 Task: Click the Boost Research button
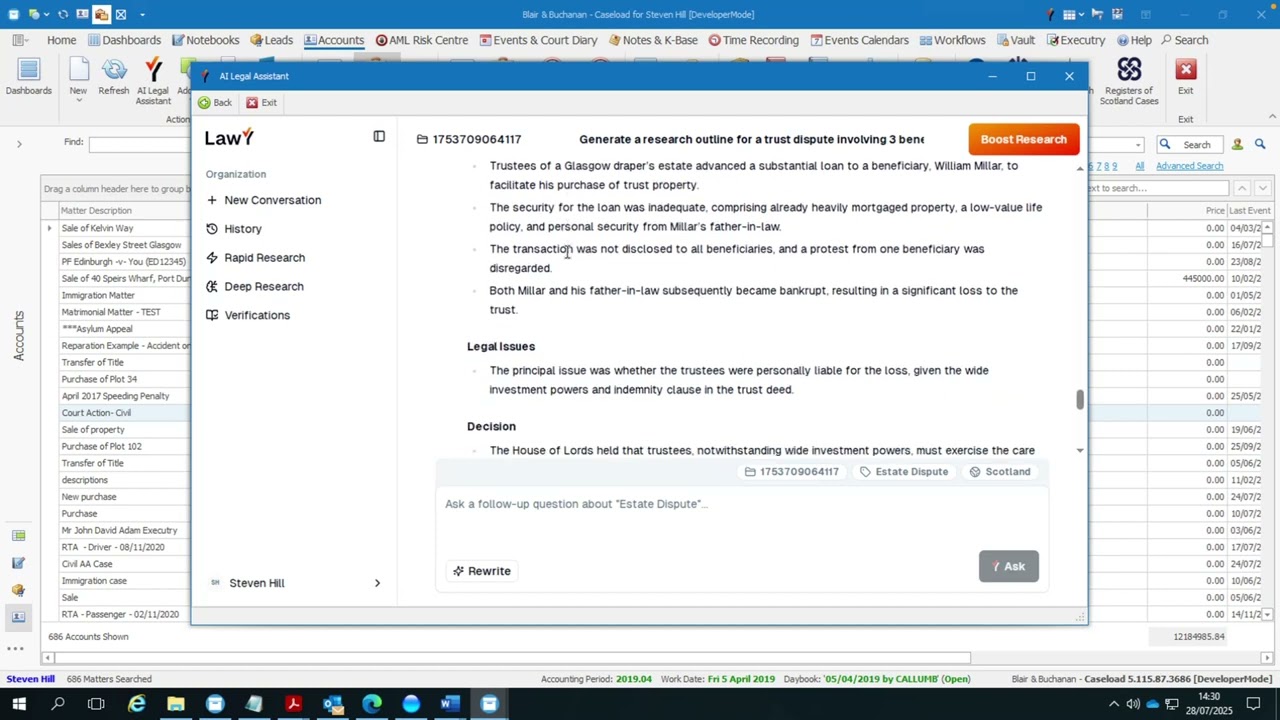coord(1024,139)
